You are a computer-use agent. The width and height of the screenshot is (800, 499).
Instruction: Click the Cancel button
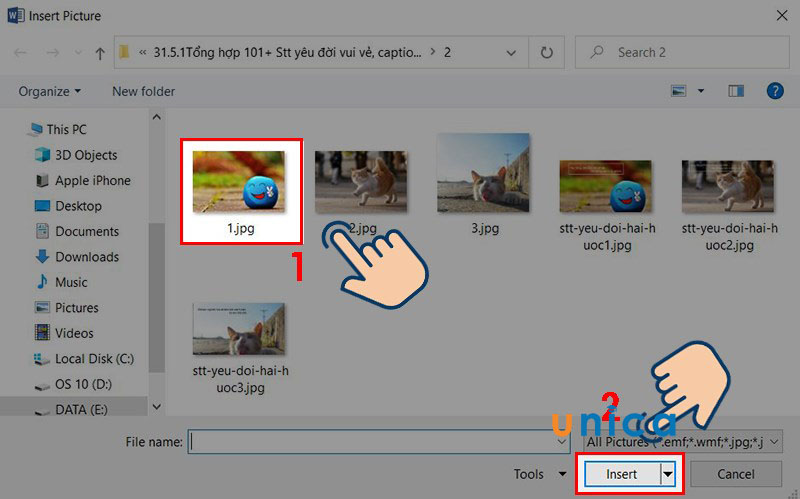point(736,474)
